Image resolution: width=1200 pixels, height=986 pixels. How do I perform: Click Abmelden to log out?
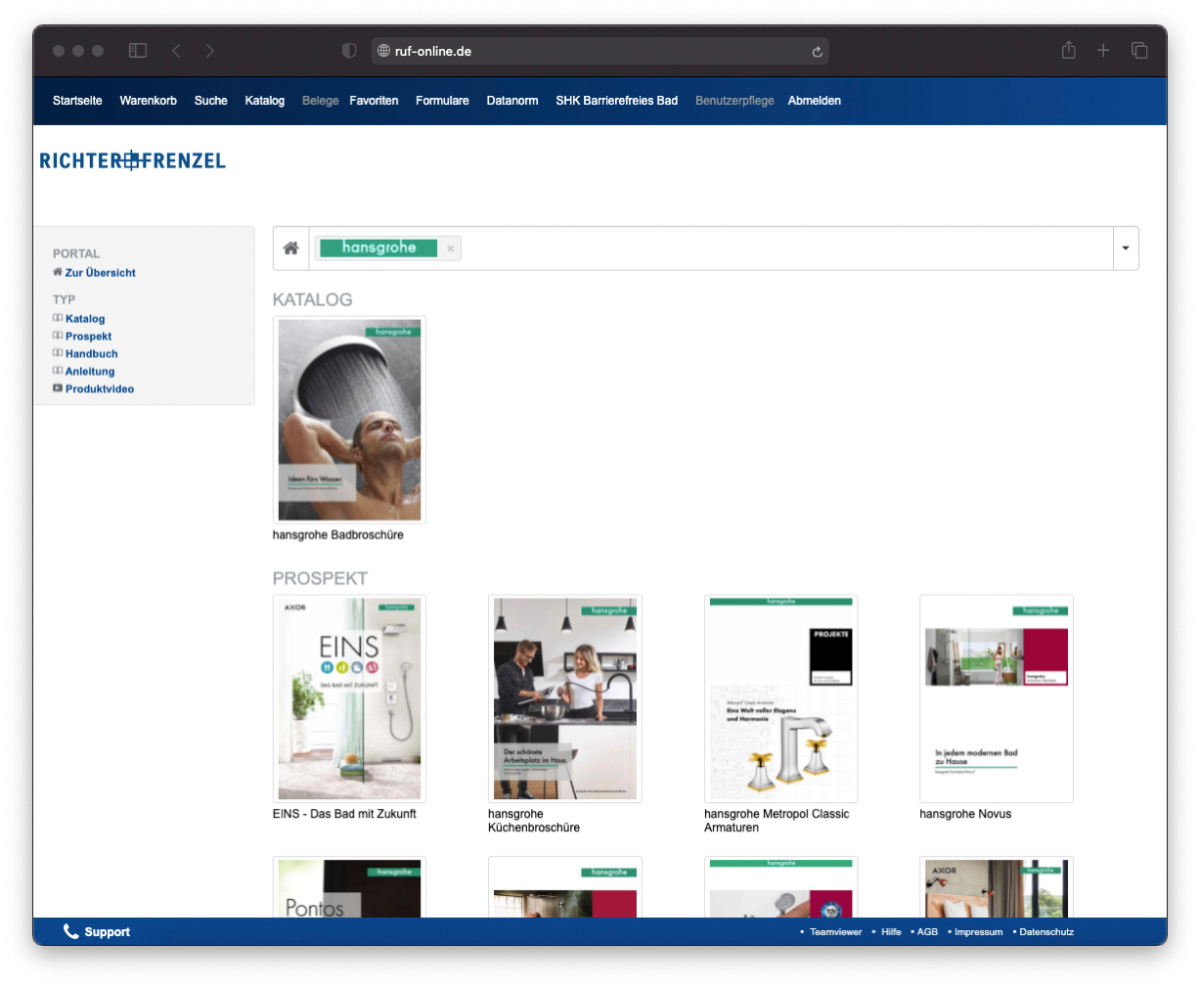coord(814,101)
